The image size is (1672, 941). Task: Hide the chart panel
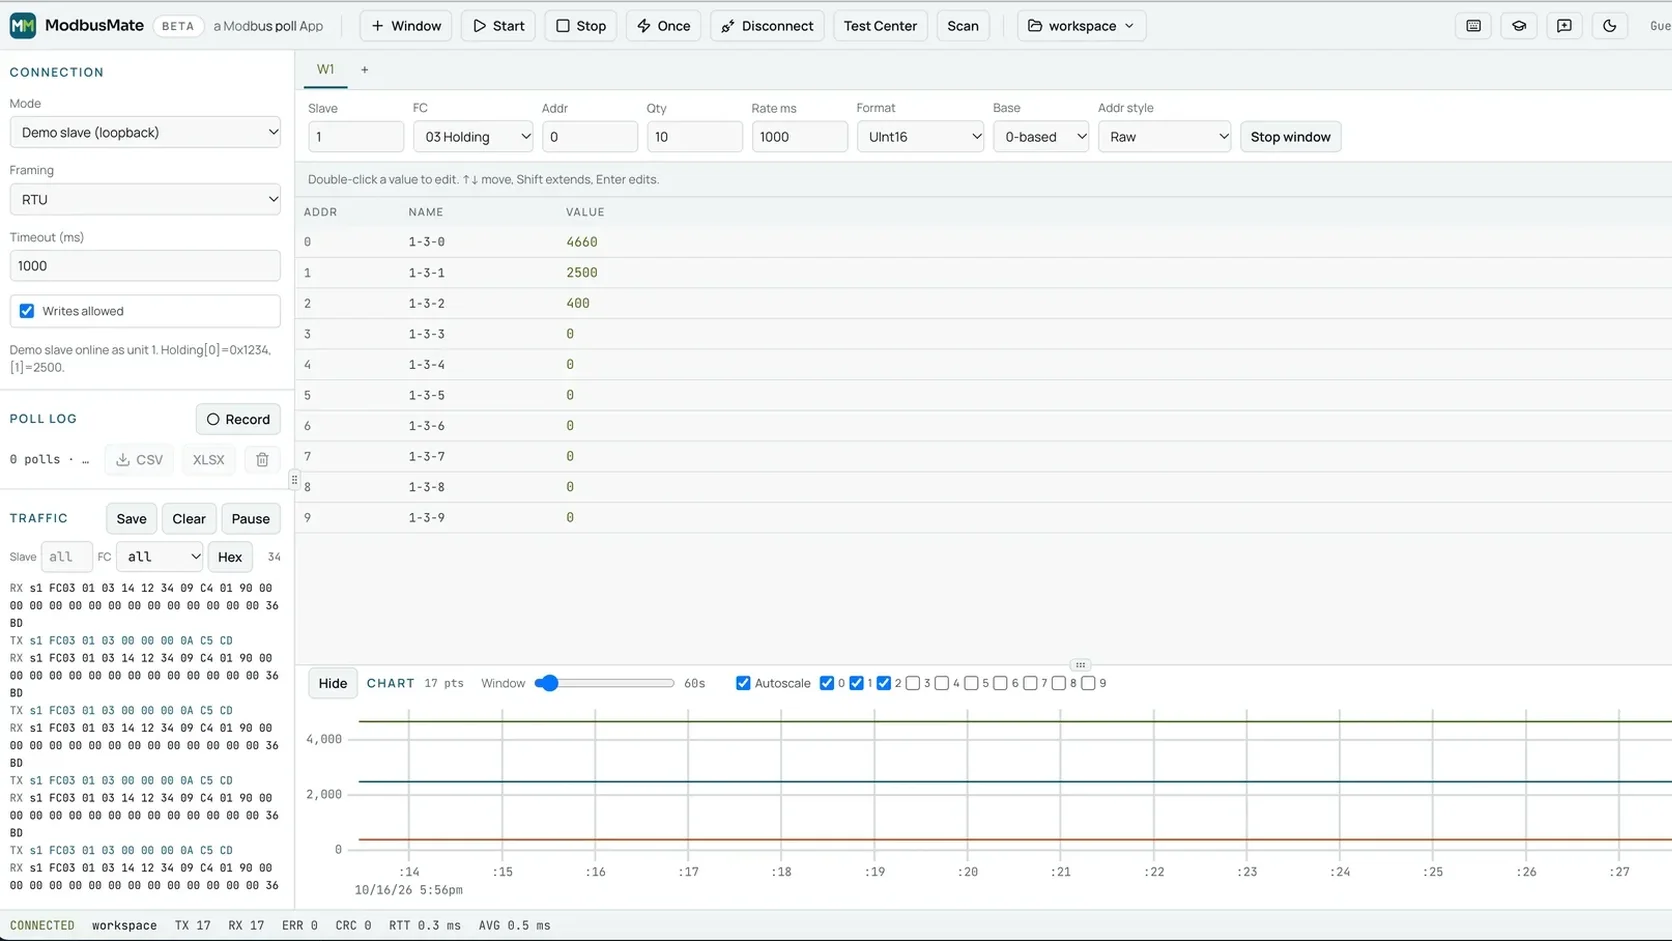pyautogui.click(x=333, y=683)
